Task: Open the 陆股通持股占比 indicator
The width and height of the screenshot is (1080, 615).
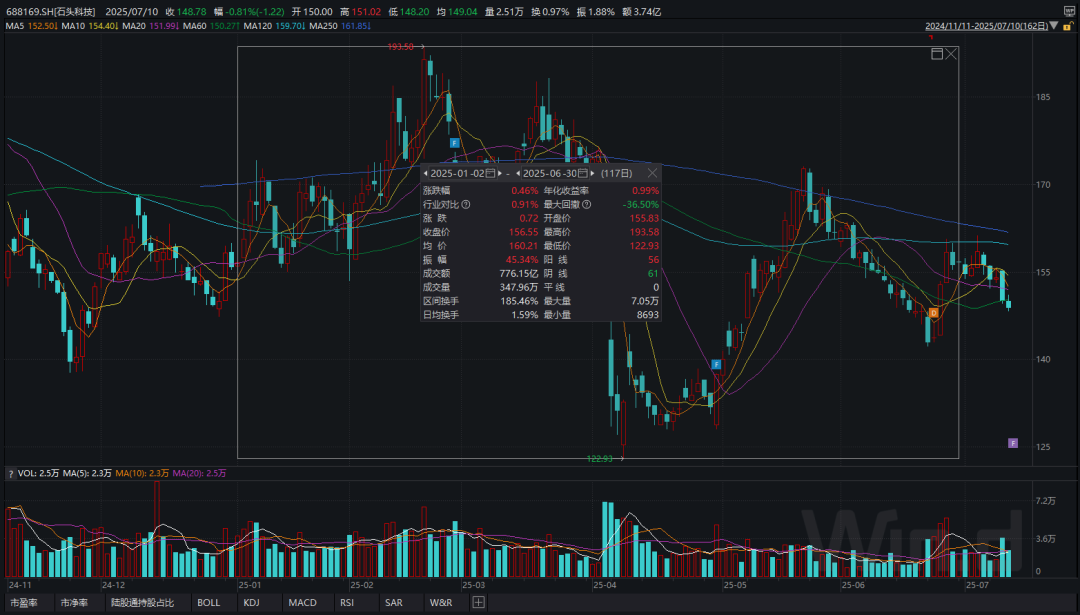Action: [x=142, y=603]
